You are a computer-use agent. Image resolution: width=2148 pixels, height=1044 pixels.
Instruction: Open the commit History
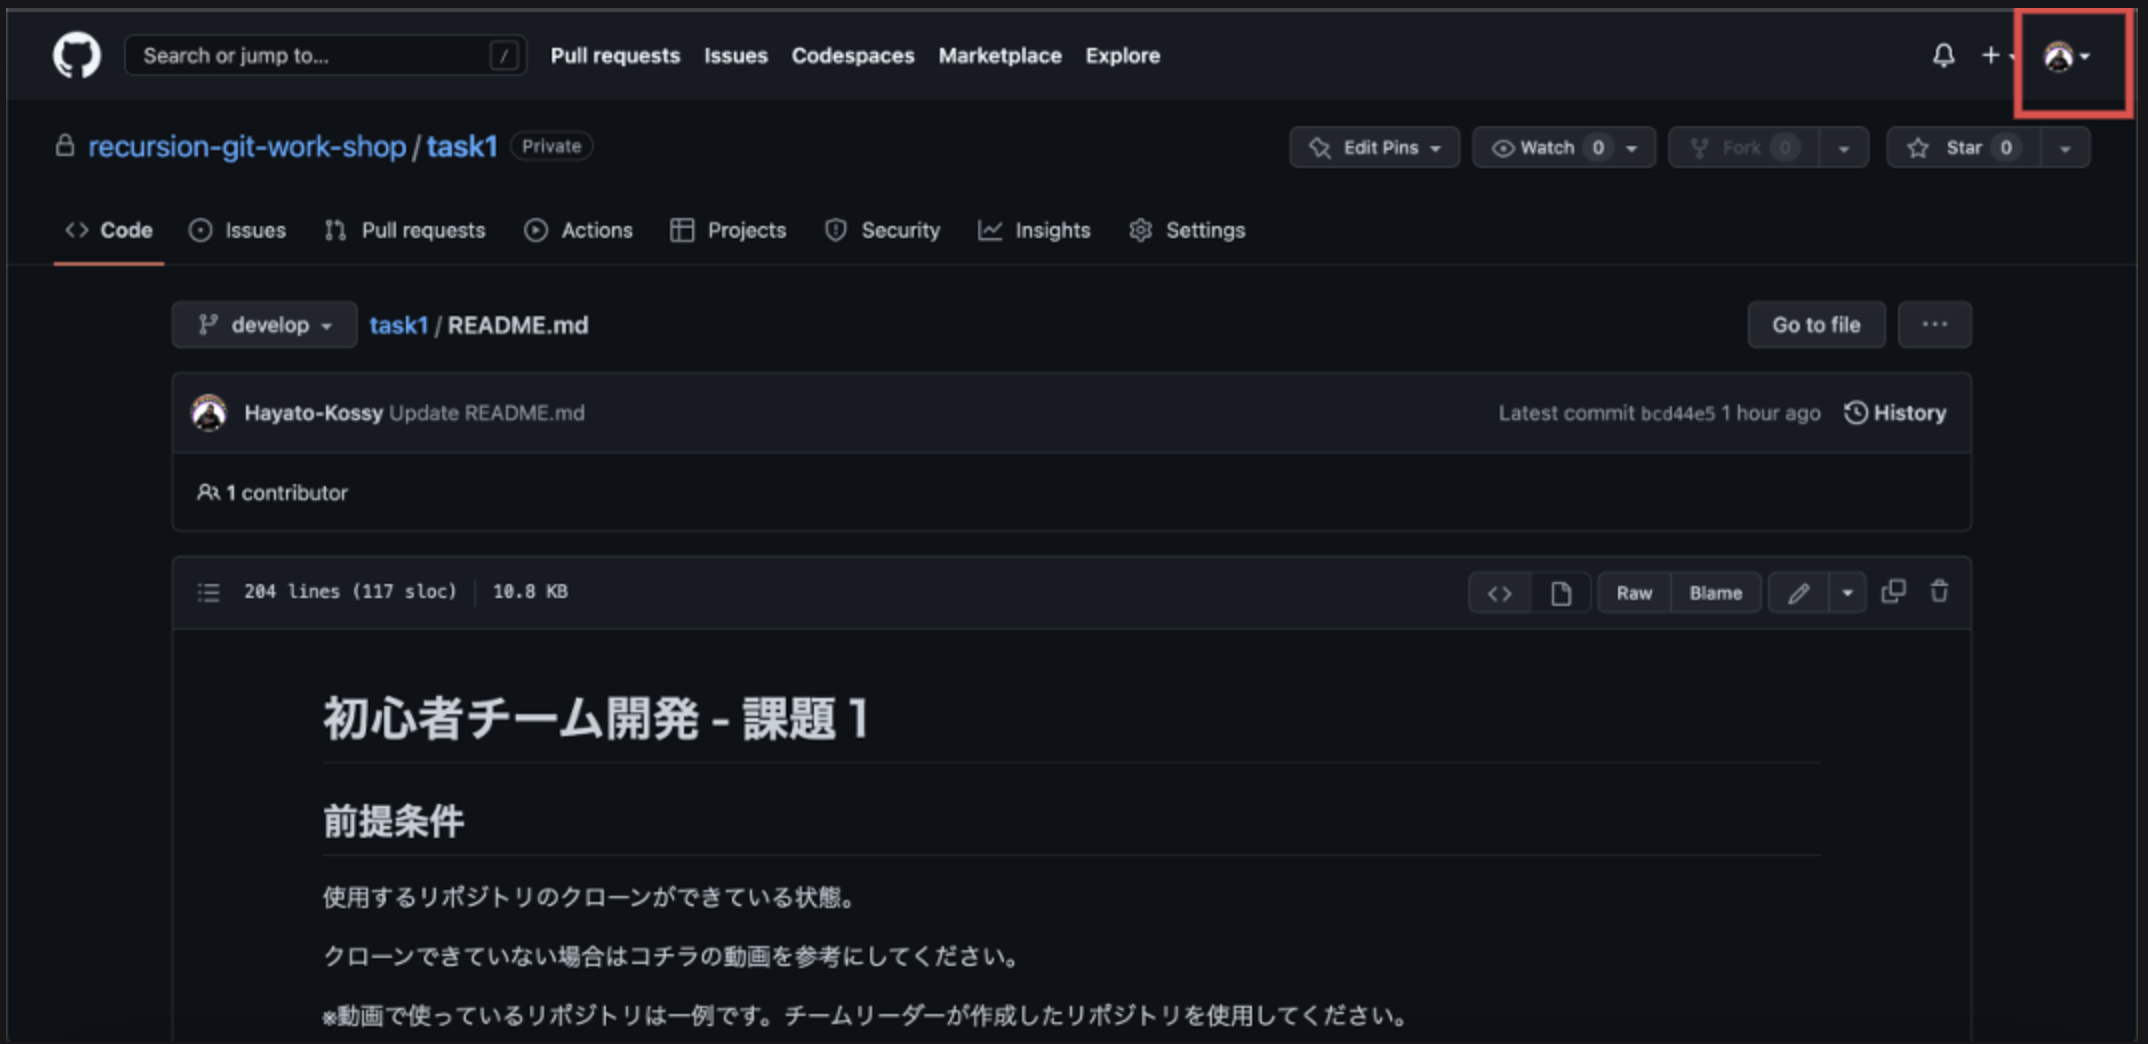coord(1894,412)
